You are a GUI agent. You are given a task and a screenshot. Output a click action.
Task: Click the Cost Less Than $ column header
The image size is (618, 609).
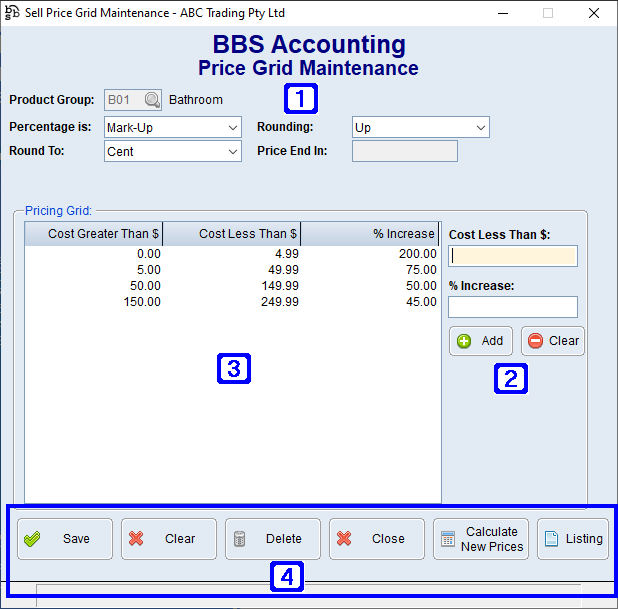232,234
